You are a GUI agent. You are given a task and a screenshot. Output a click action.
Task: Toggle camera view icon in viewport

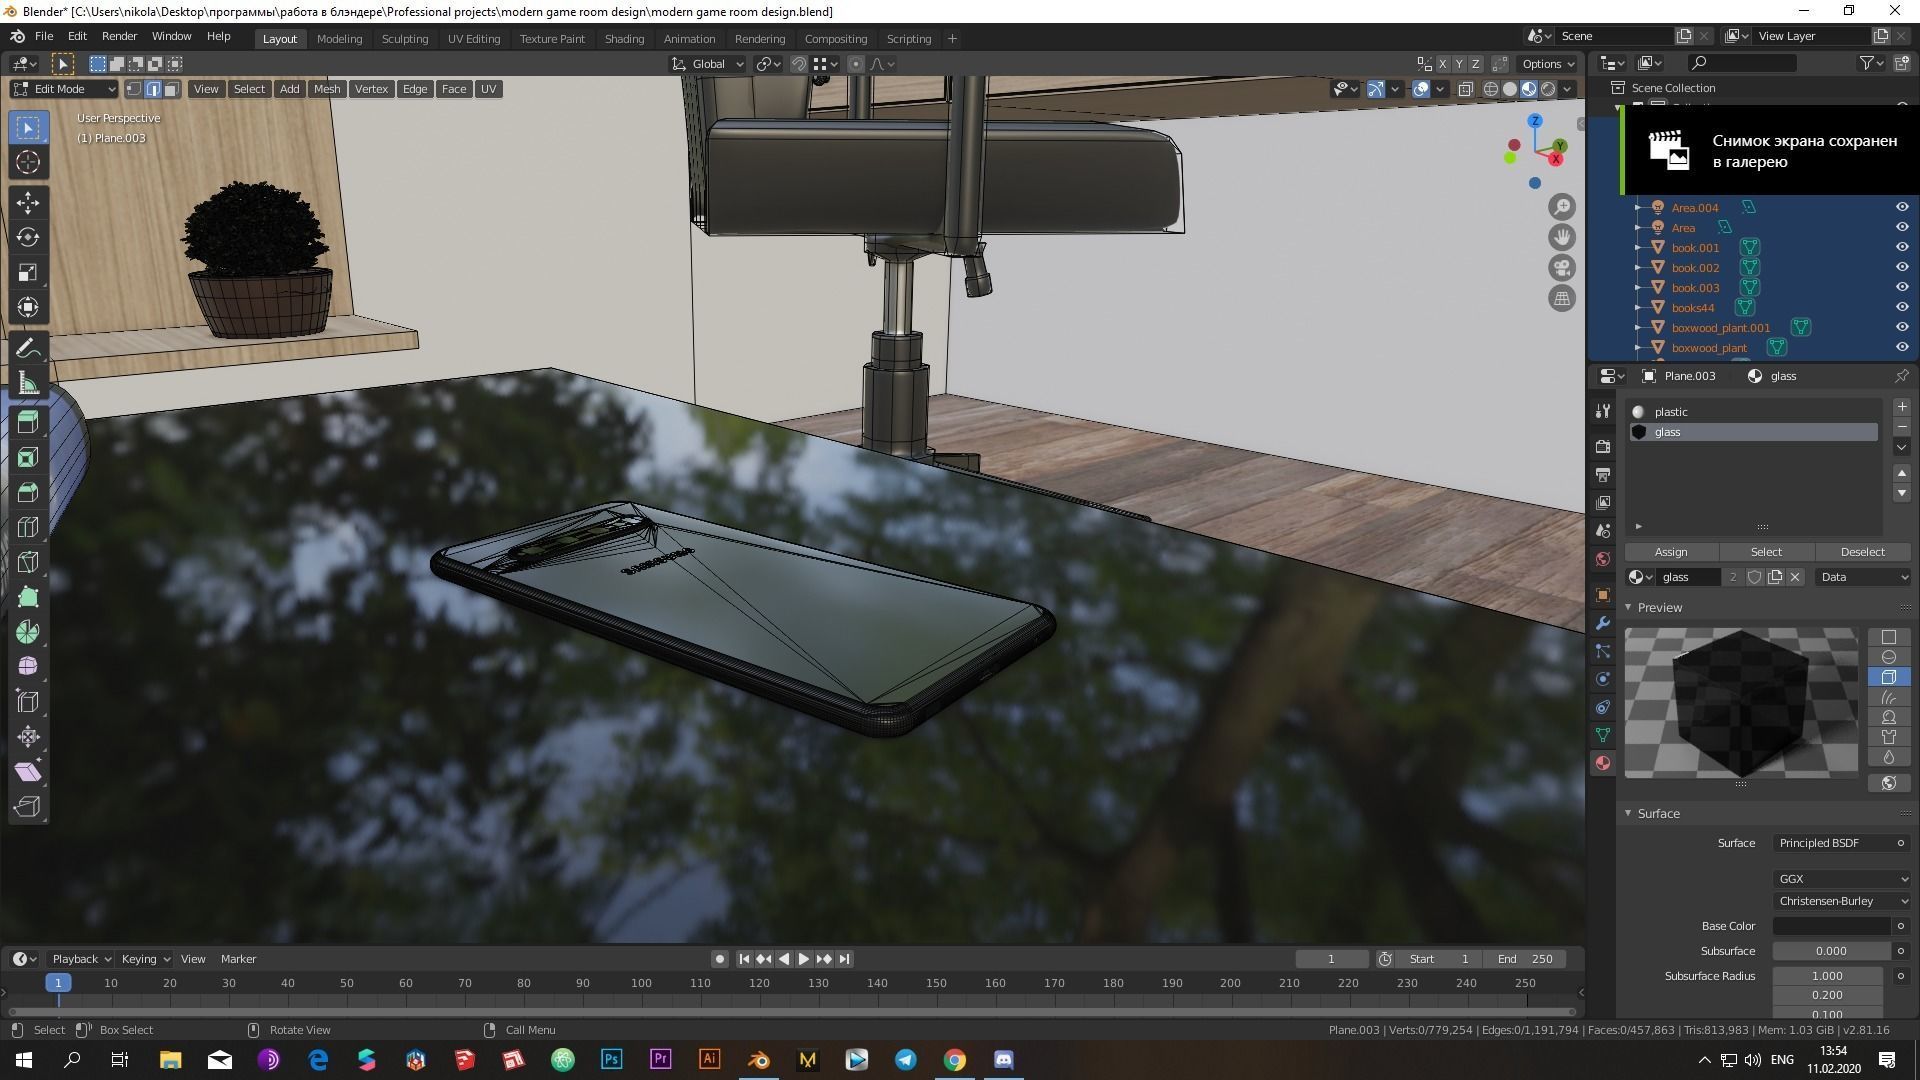1562,268
